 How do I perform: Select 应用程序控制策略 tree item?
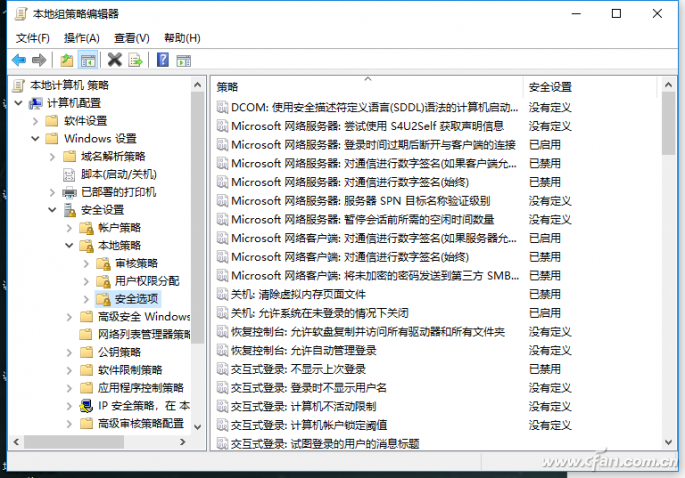click(141, 388)
